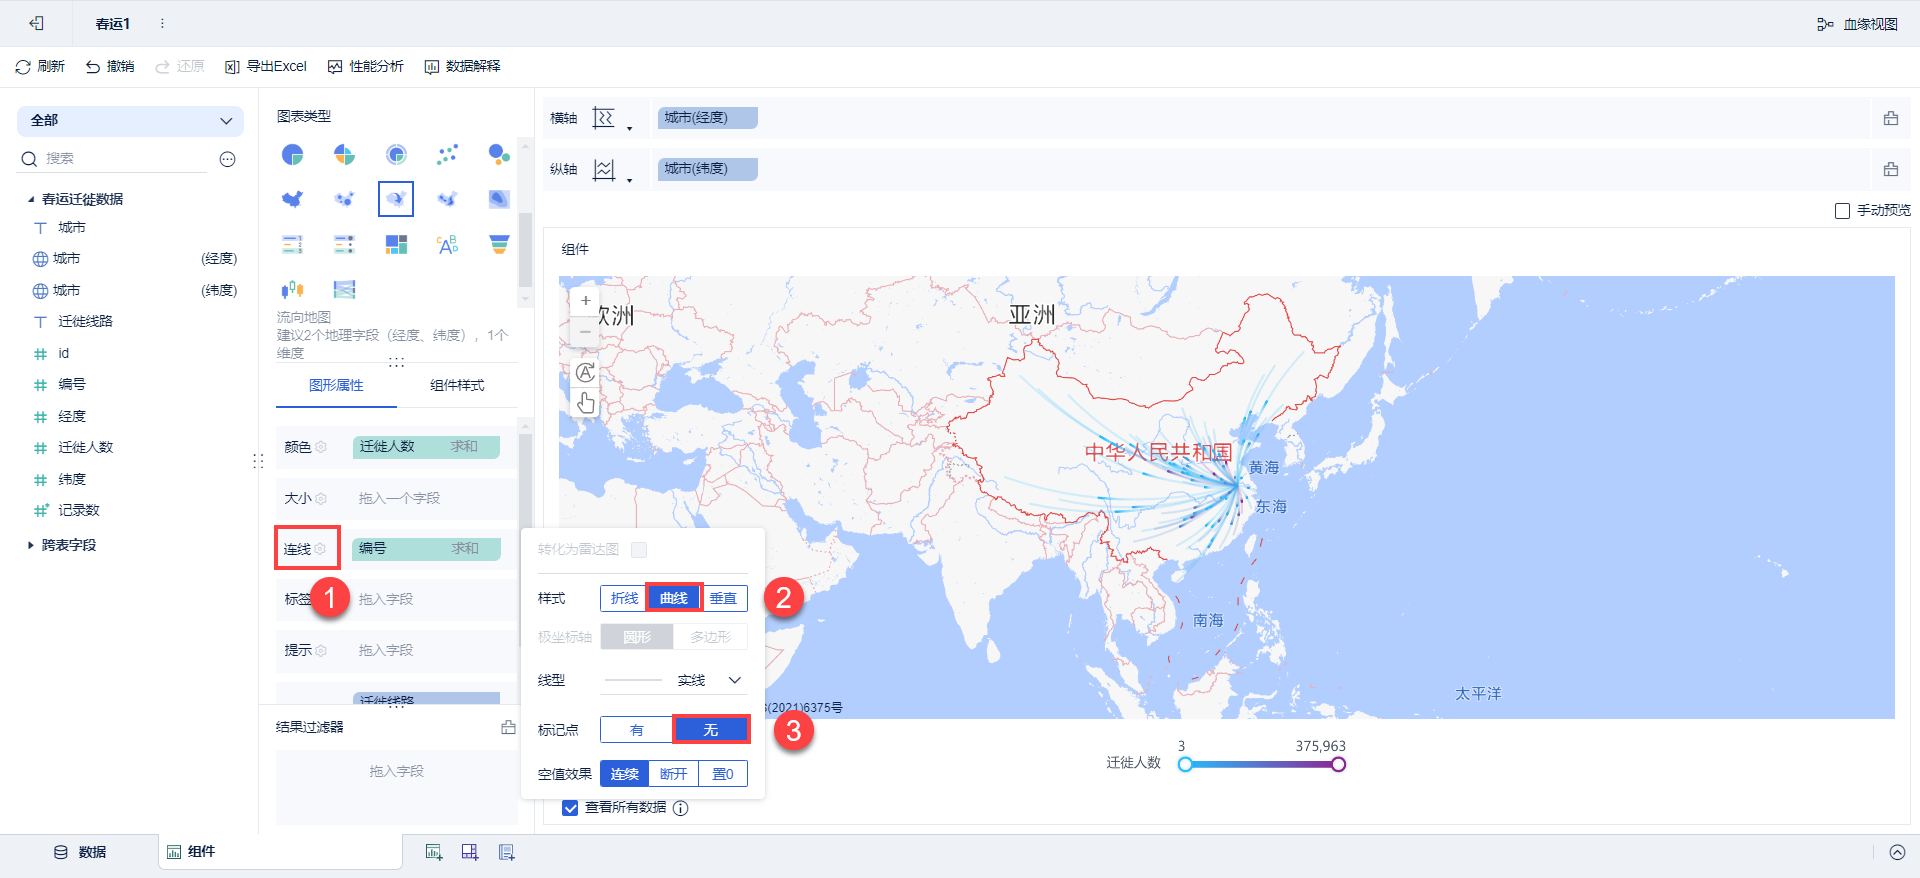
Task: Open 性能分析 performance analysis
Action: (x=366, y=67)
